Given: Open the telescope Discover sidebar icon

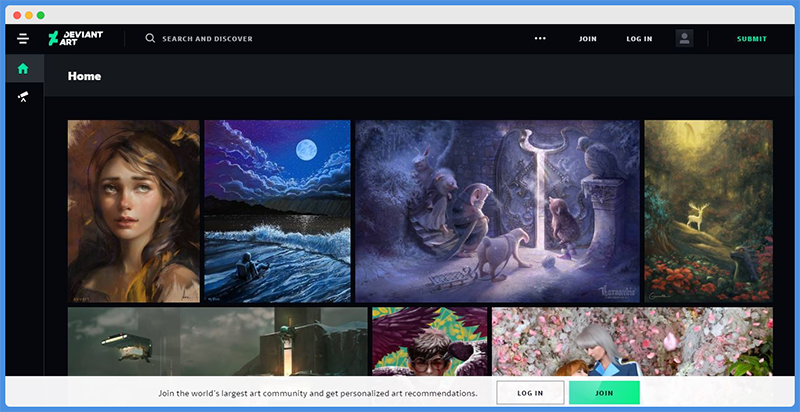Looking at the screenshot, I should click(23, 96).
